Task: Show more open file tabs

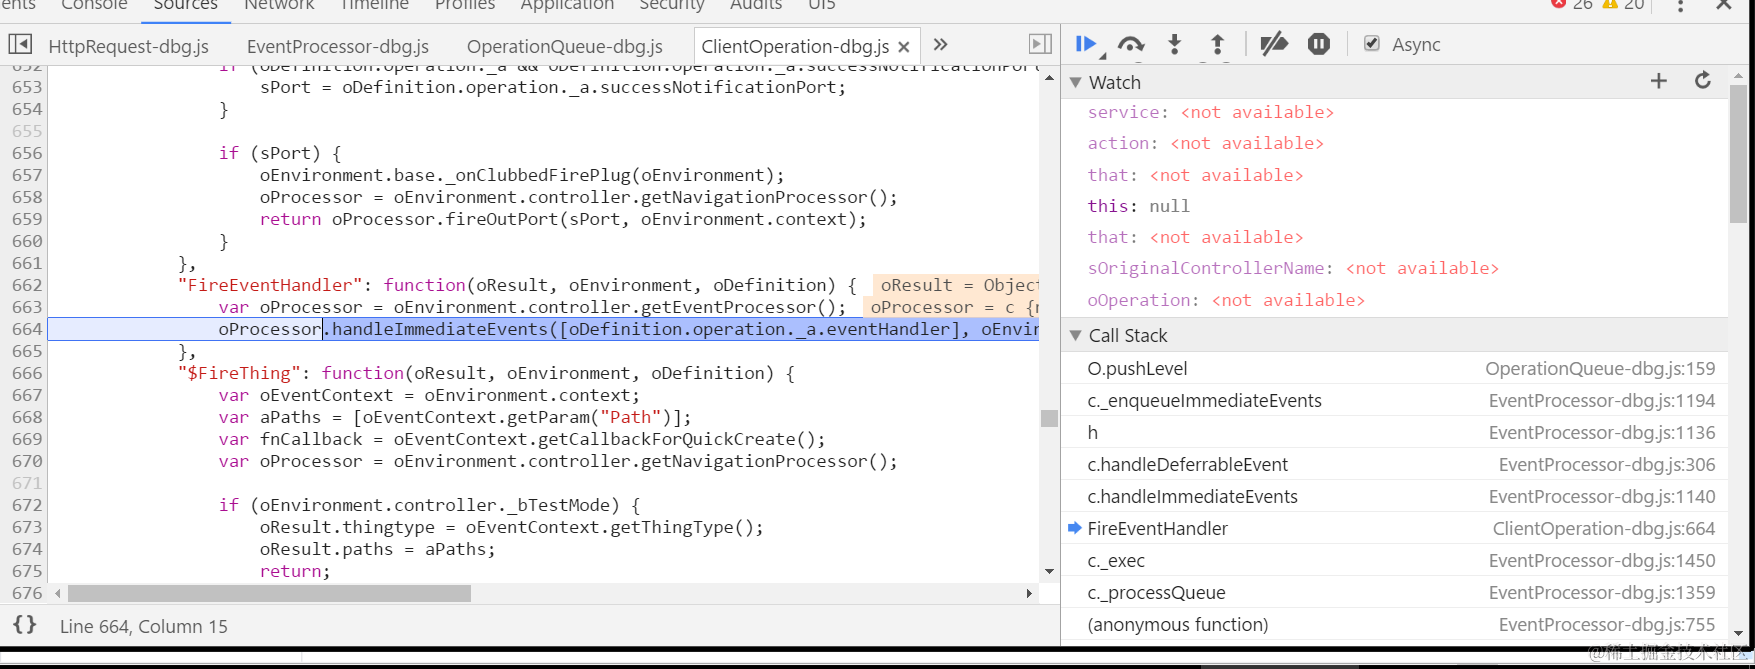Action: point(940,44)
